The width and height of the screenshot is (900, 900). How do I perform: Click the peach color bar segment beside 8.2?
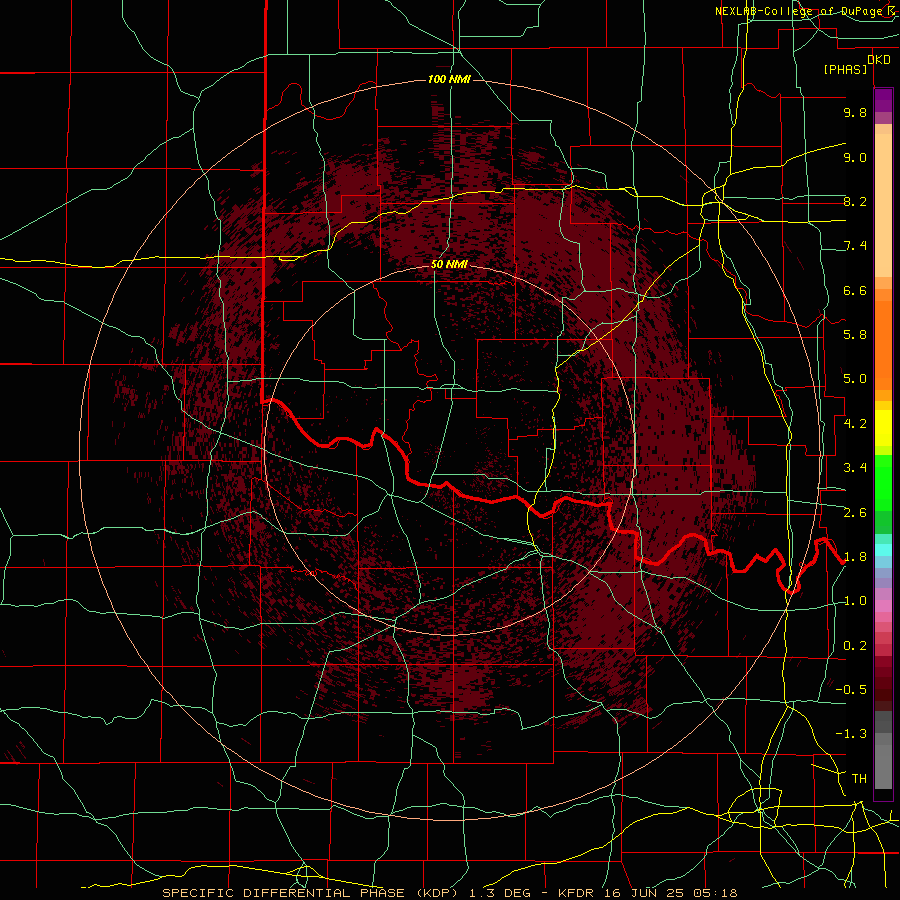pos(883,205)
